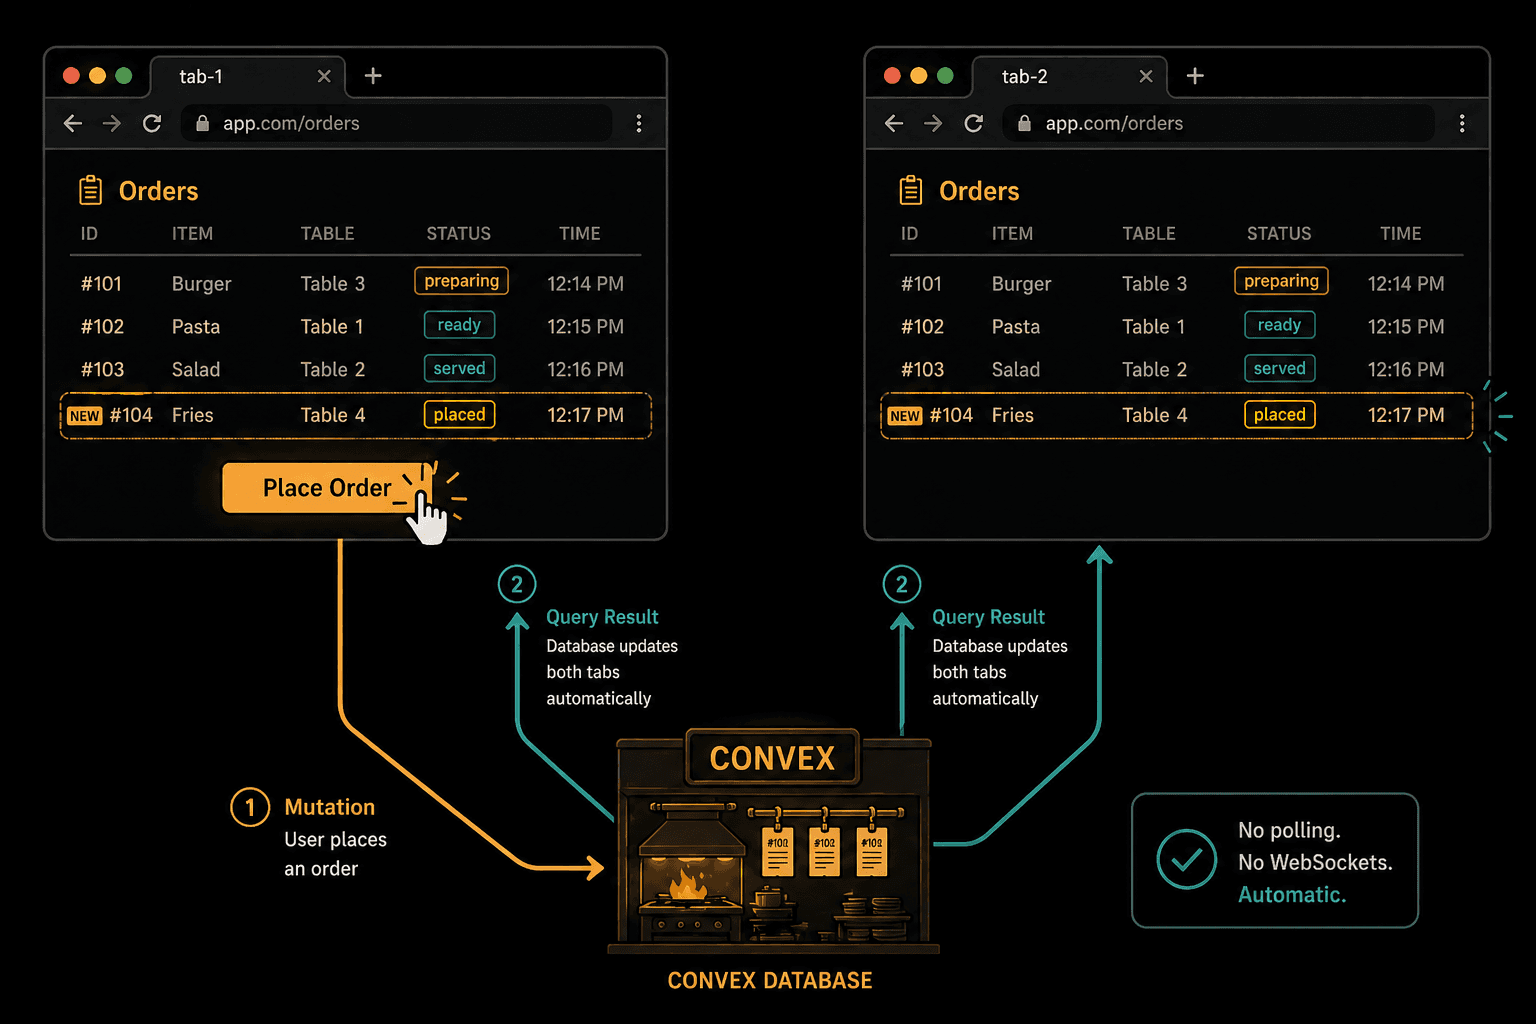Screen dimensions: 1536x1024
Task: Click the ID column header in tab-2 window
Action: point(909,234)
